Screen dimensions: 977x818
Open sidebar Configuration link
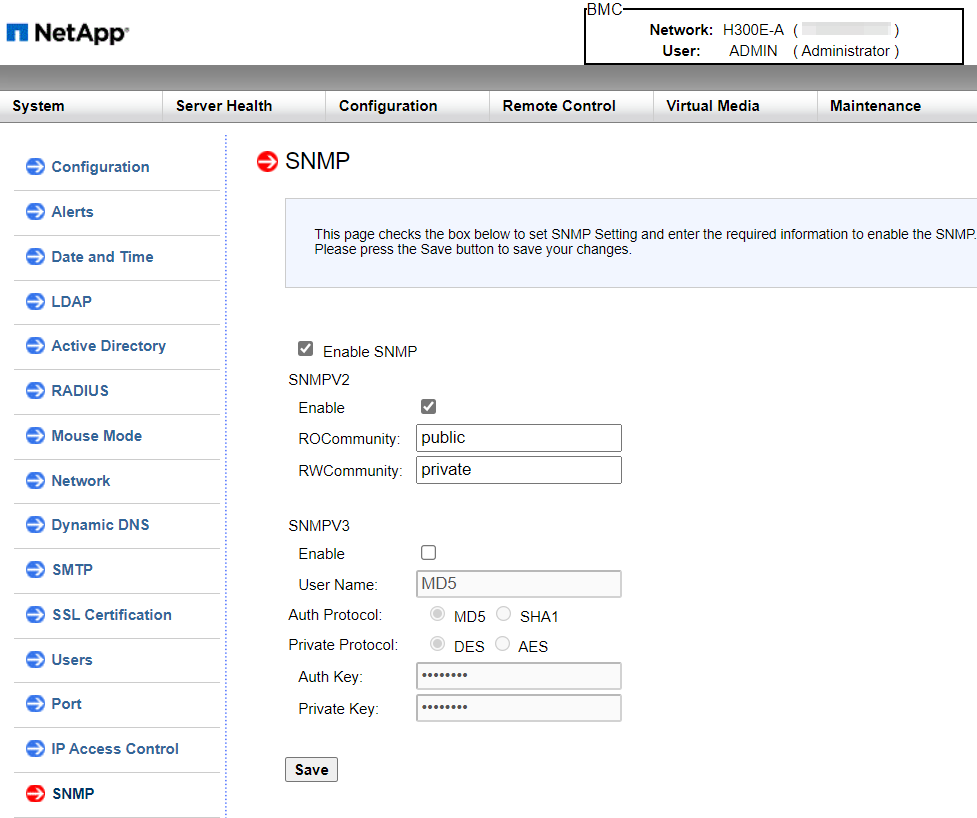(x=100, y=167)
